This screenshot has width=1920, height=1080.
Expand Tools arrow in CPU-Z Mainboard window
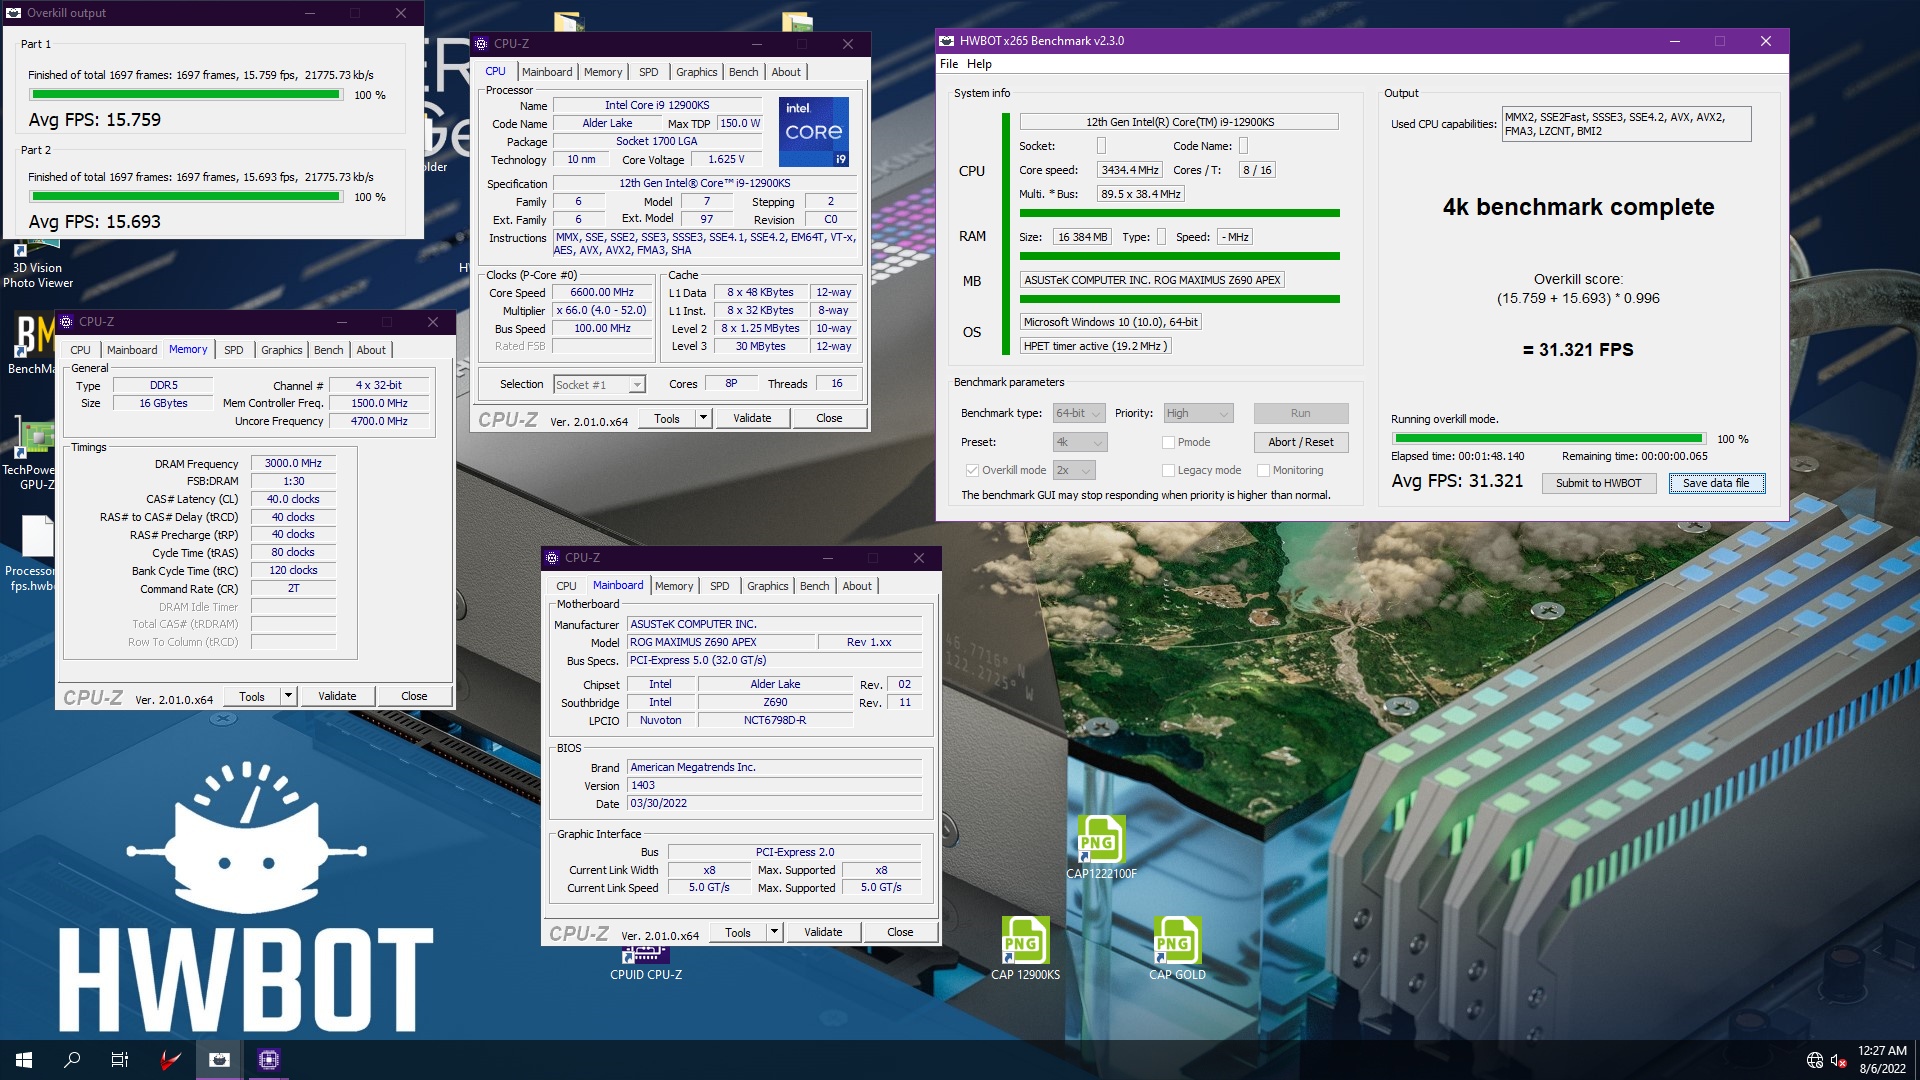point(775,932)
